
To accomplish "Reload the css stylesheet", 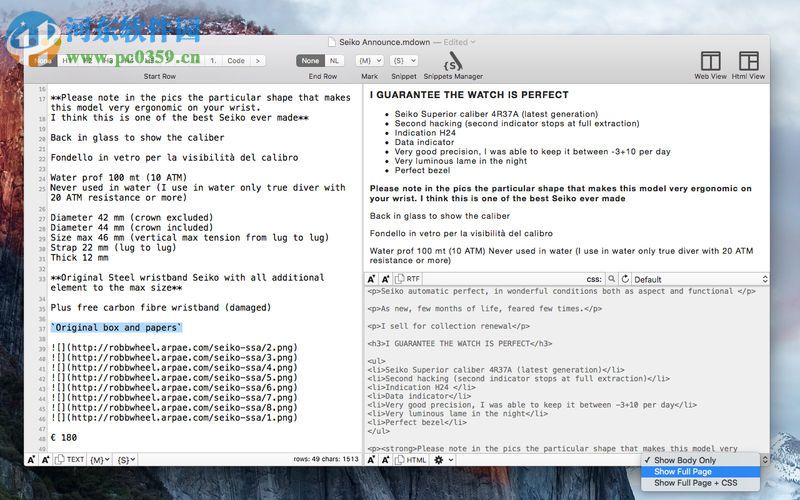I will (x=625, y=279).
